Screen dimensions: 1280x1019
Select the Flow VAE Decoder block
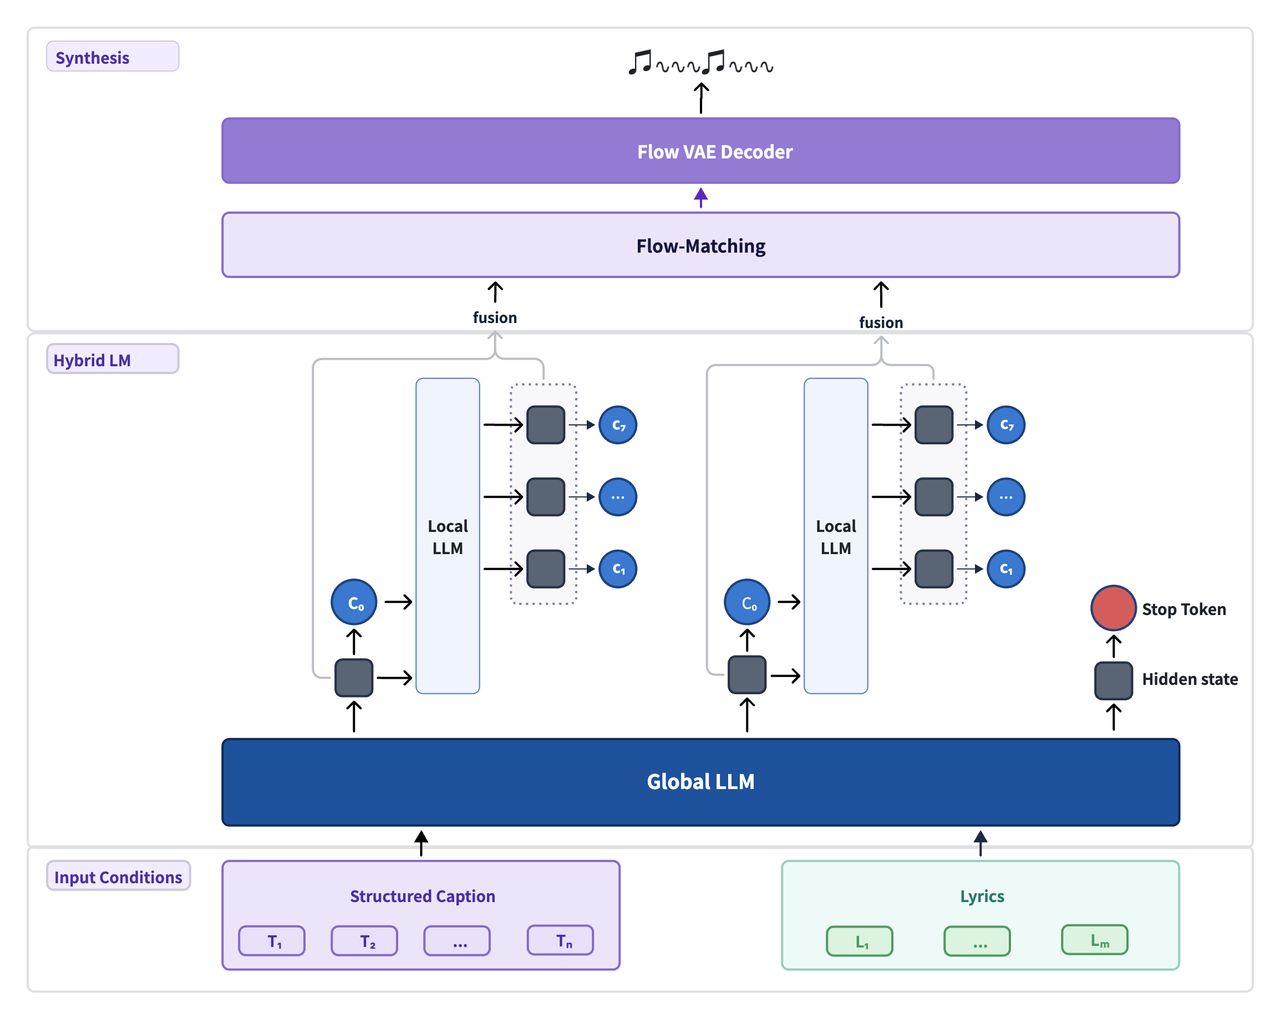[x=700, y=151]
